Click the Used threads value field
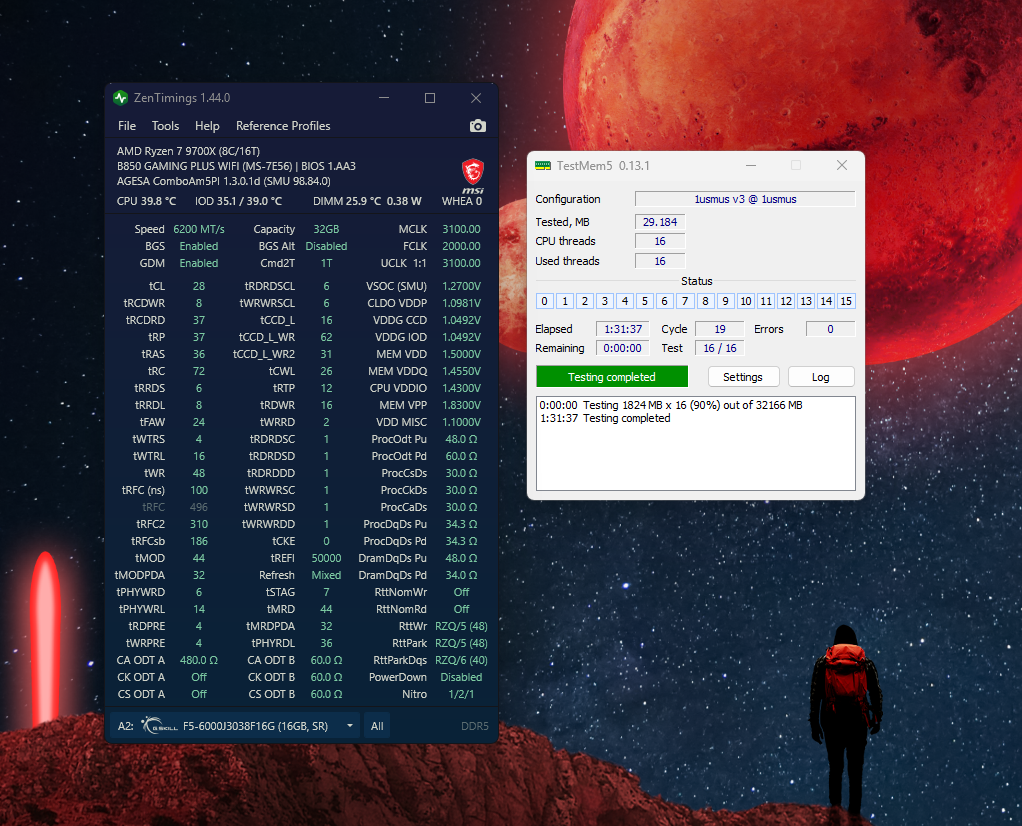The width and height of the screenshot is (1022, 826). tap(660, 261)
